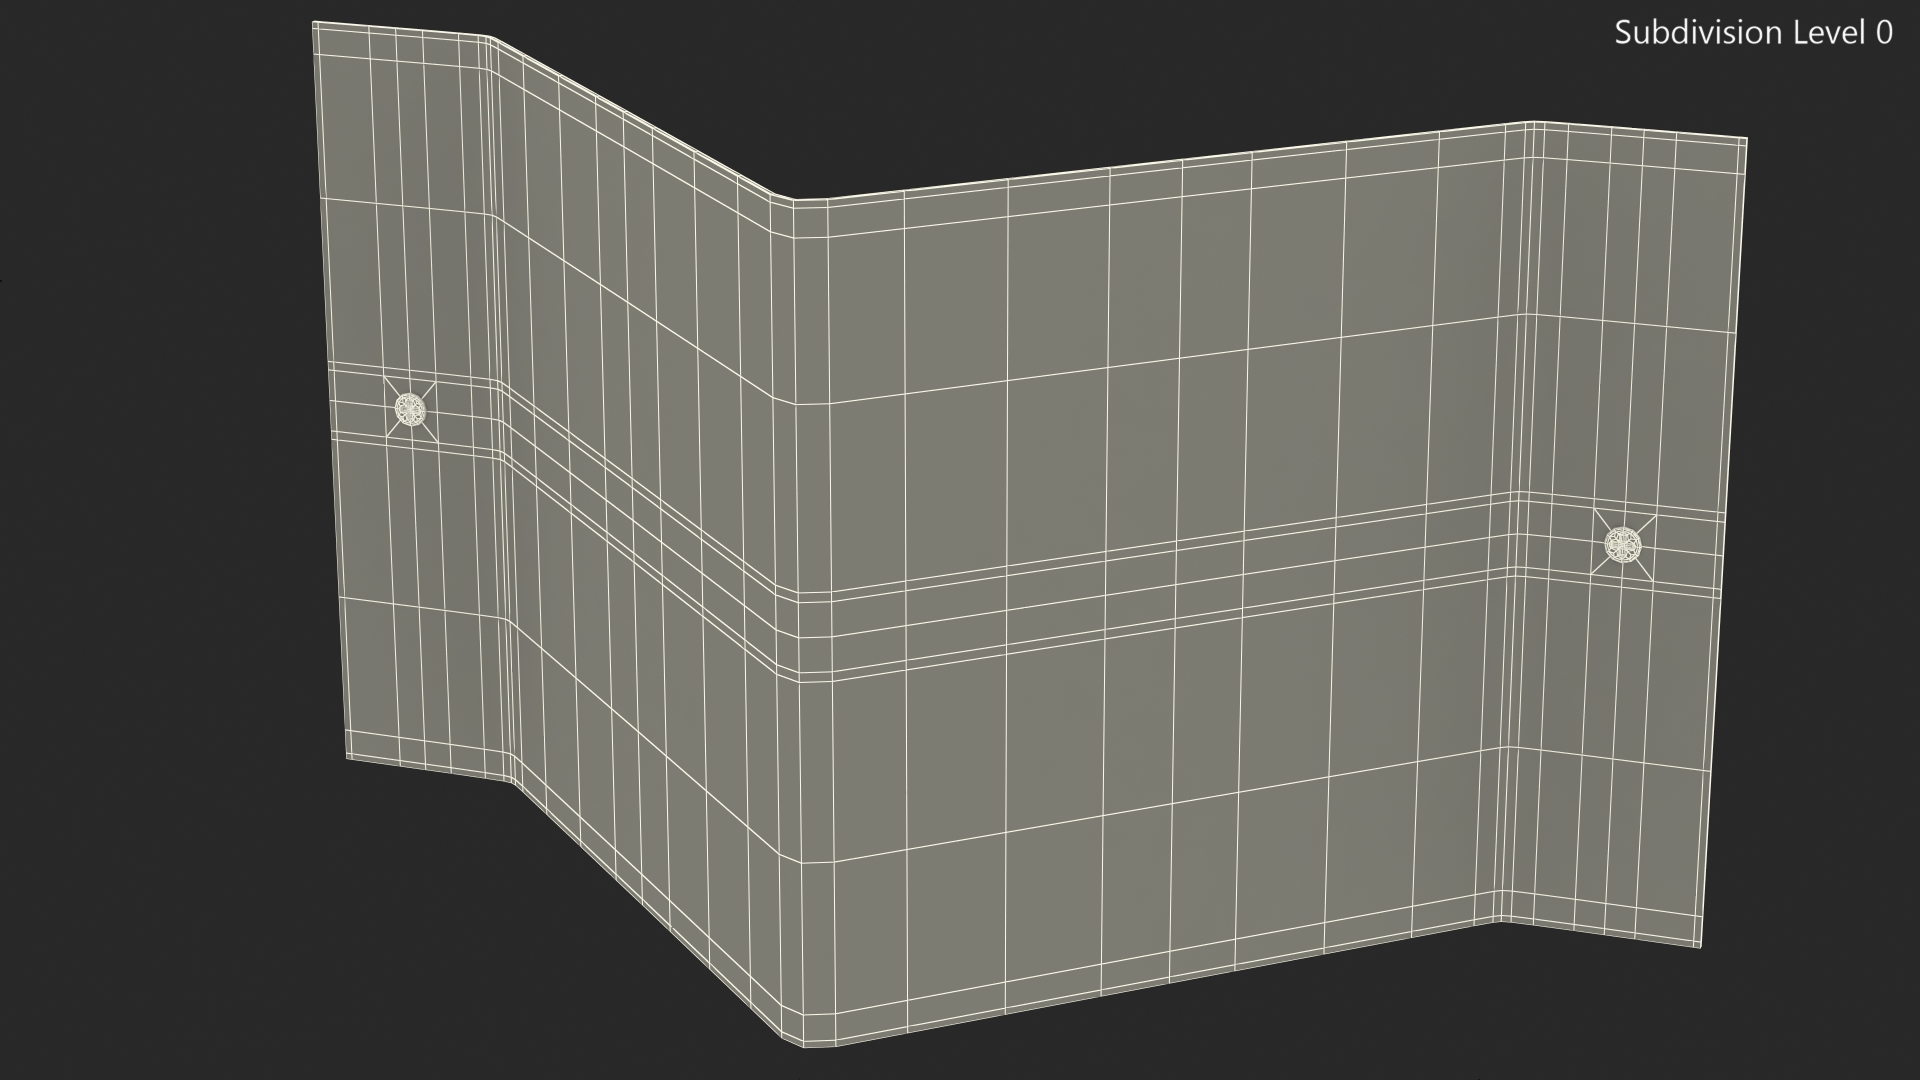The height and width of the screenshot is (1080, 1920).
Task: Pick the top of the left vertical fold edge
Action: [x=490, y=40]
